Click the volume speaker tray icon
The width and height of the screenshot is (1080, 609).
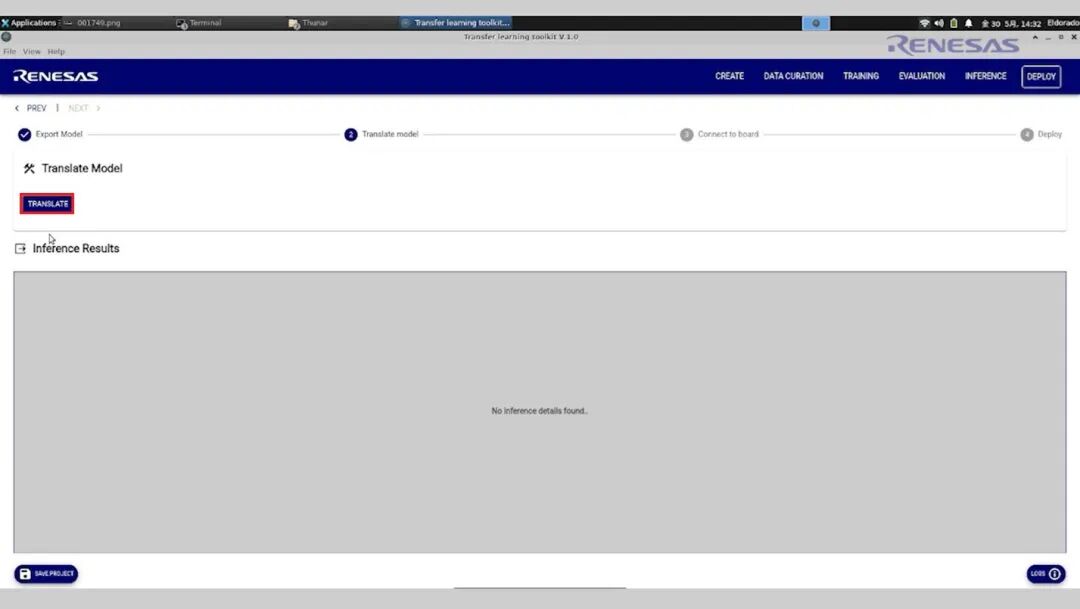(x=939, y=23)
